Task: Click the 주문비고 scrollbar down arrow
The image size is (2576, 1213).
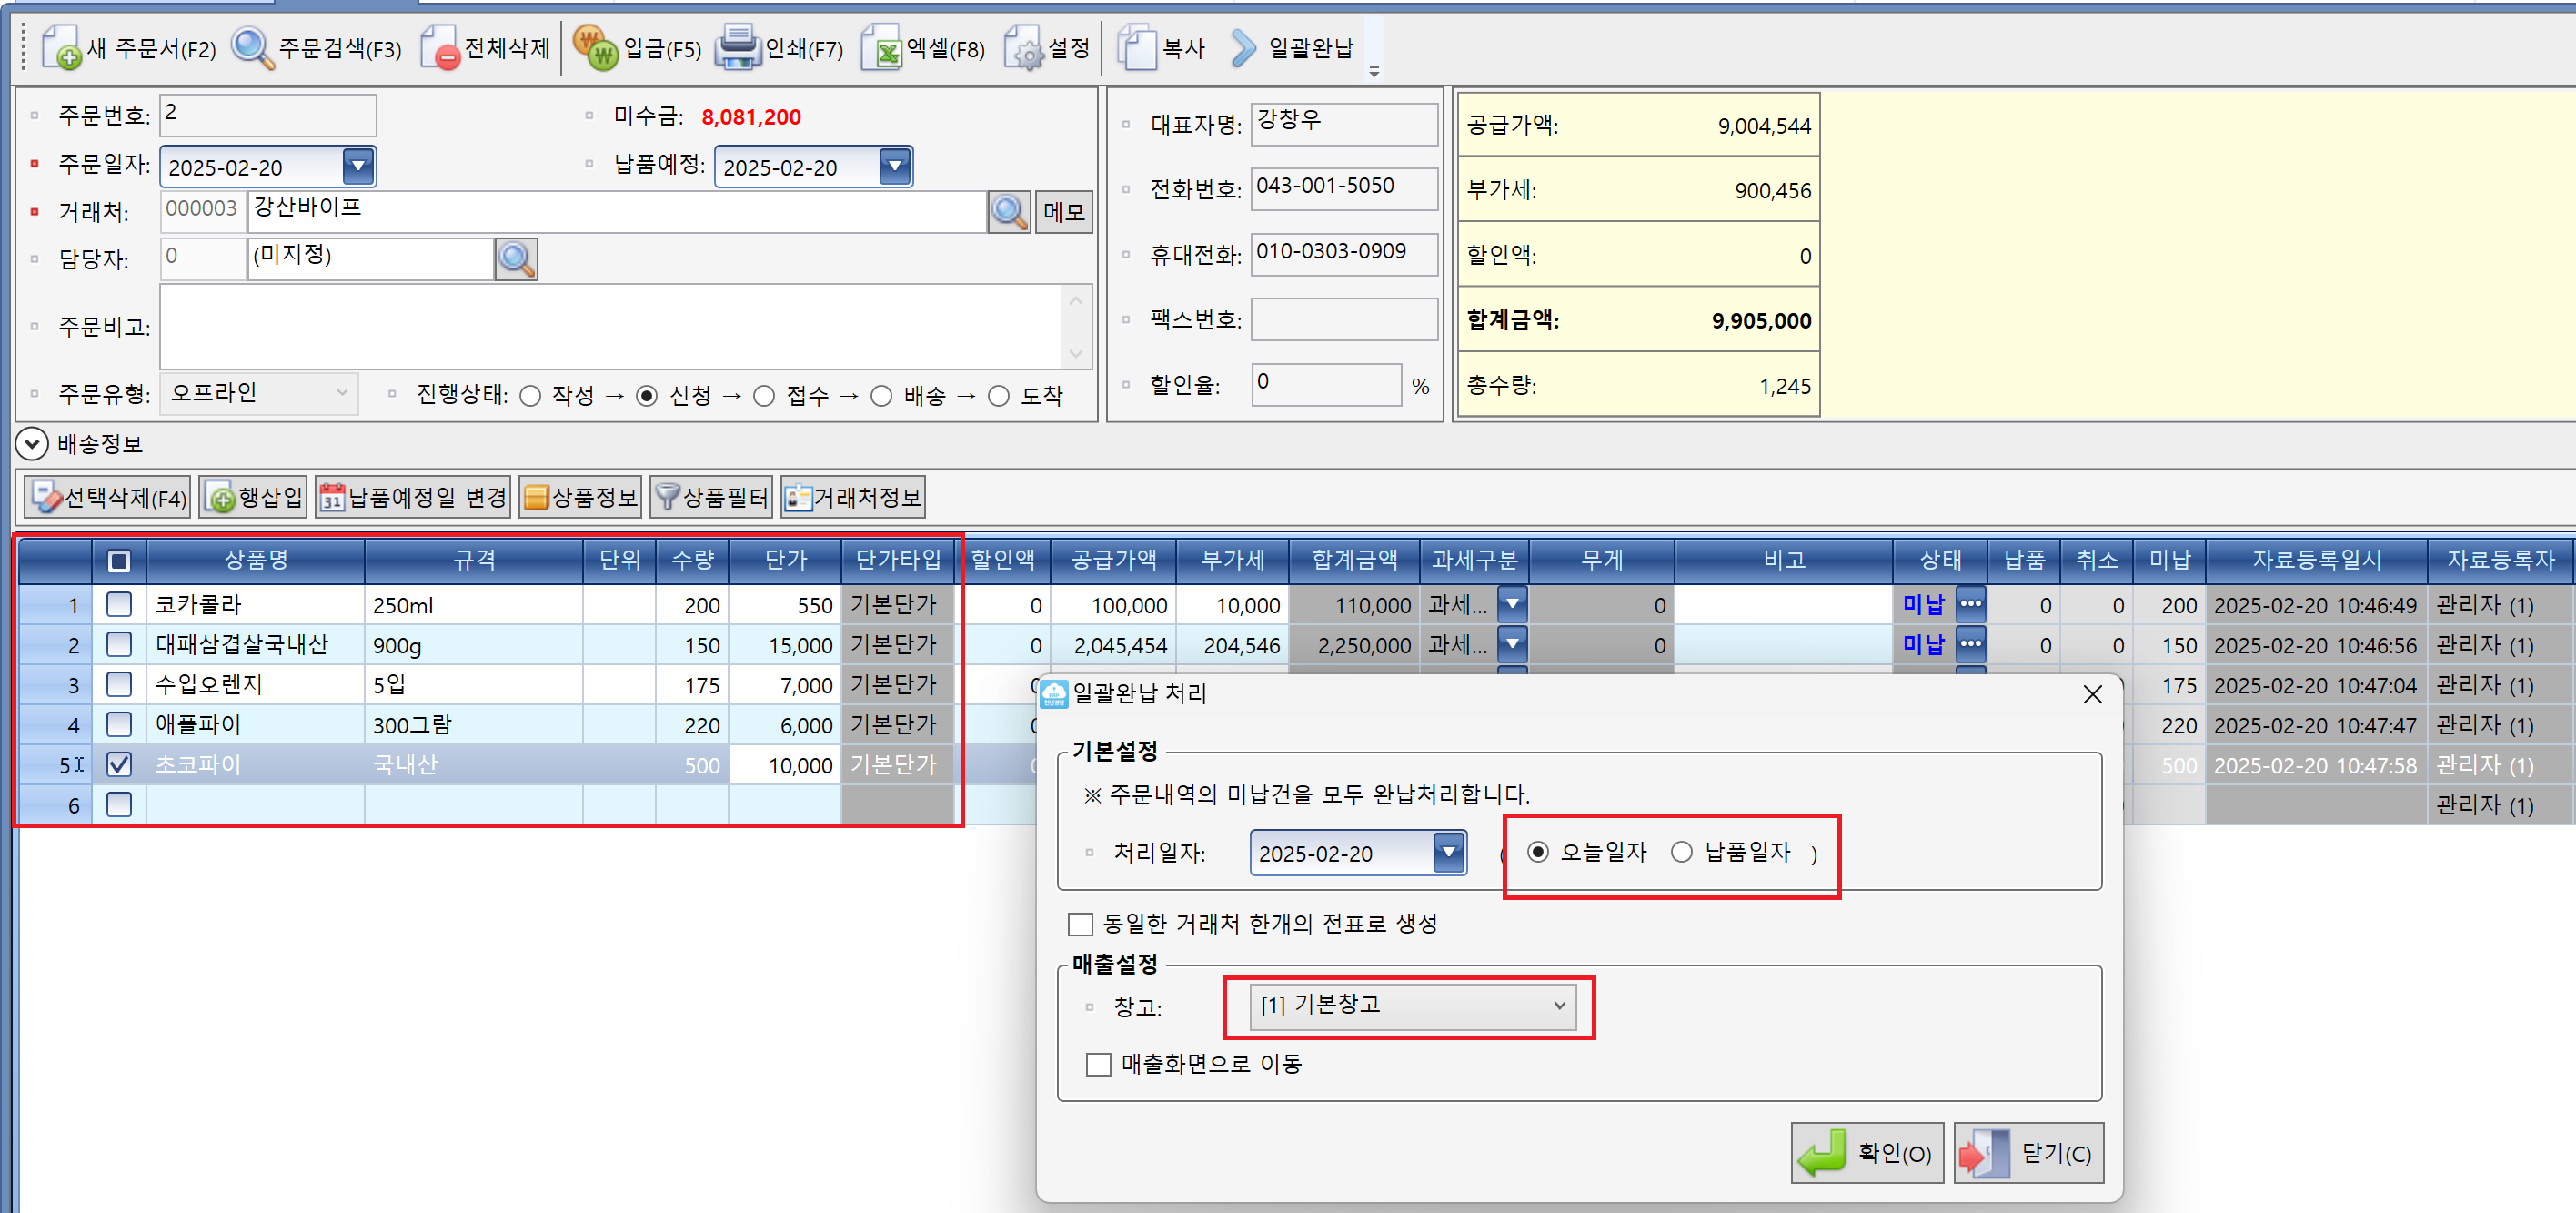Action: click(x=1076, y=353)
